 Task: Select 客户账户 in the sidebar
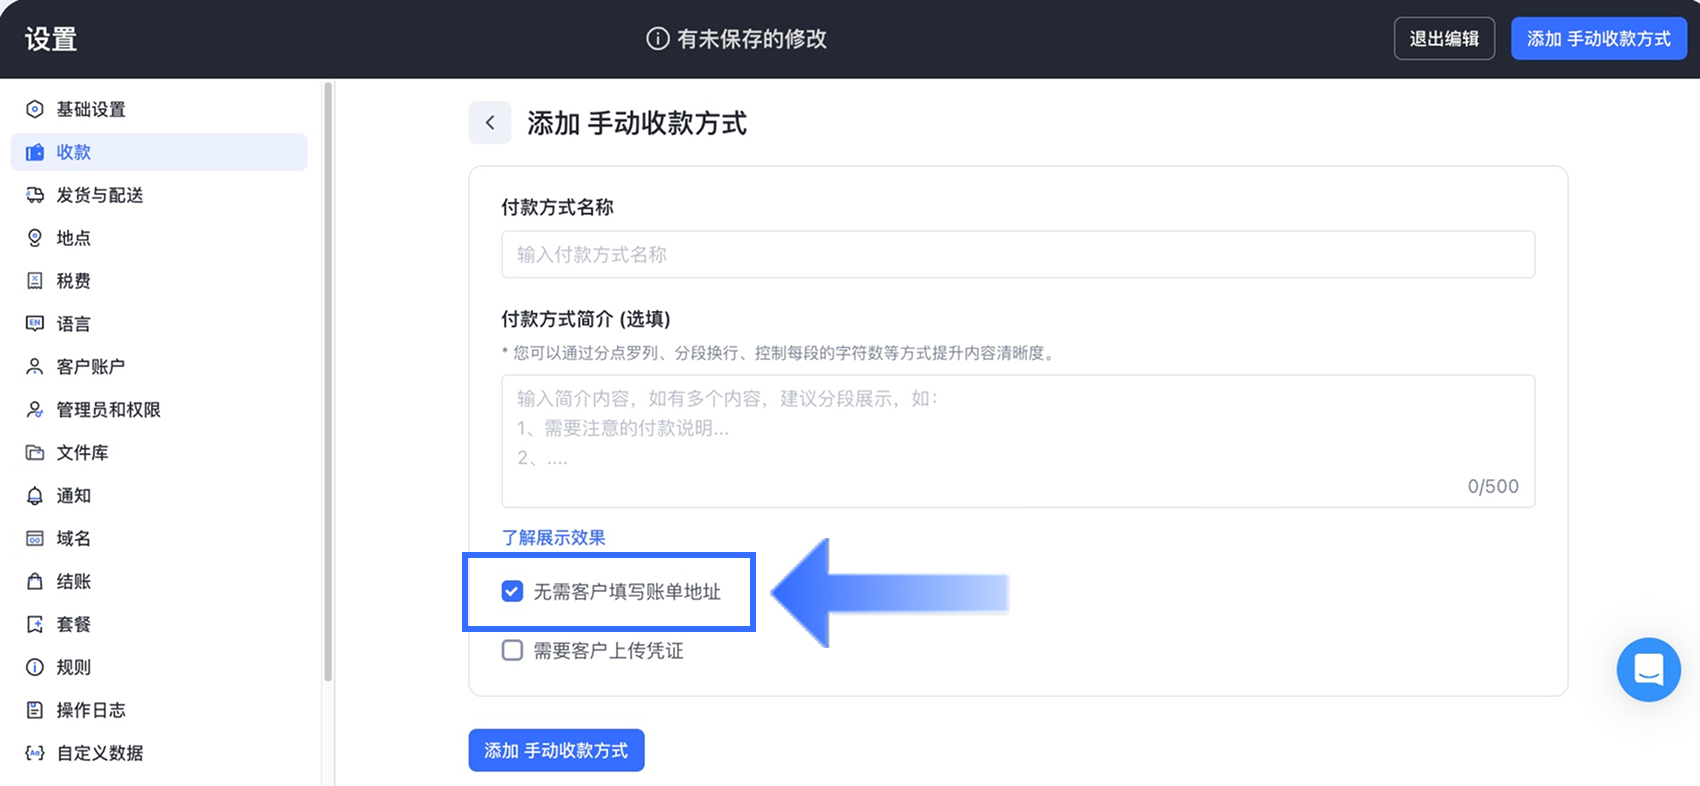click(x=90, y=367)
